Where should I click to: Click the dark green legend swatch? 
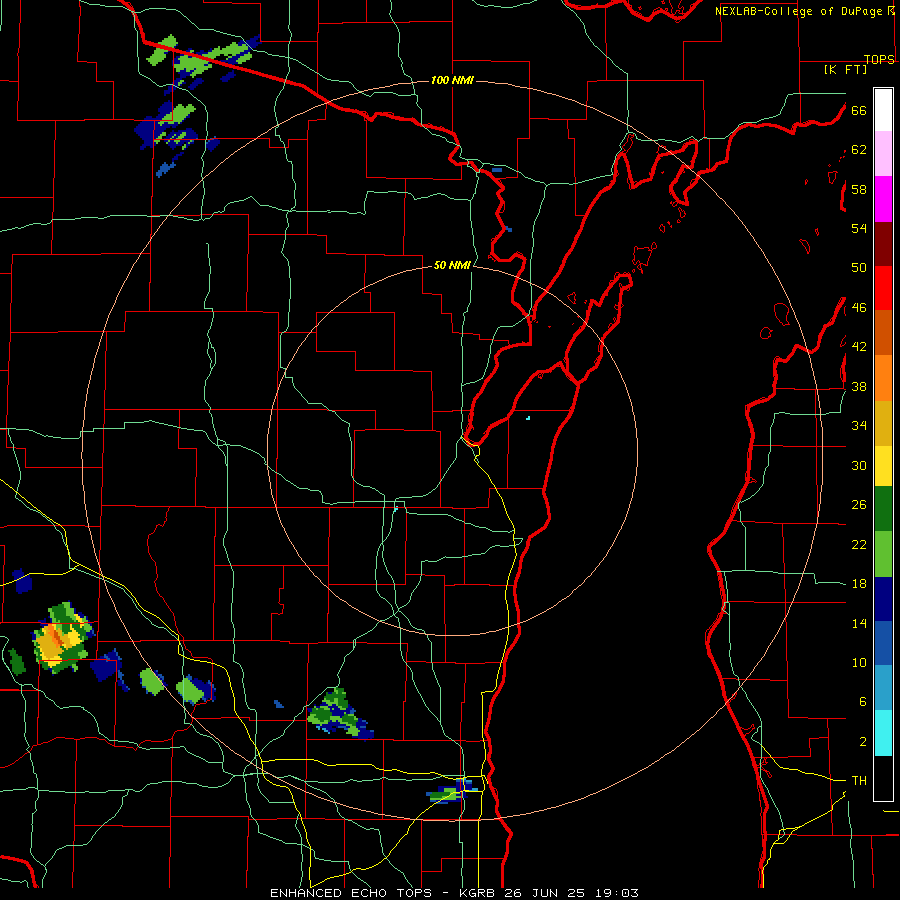tap(883, 509)
